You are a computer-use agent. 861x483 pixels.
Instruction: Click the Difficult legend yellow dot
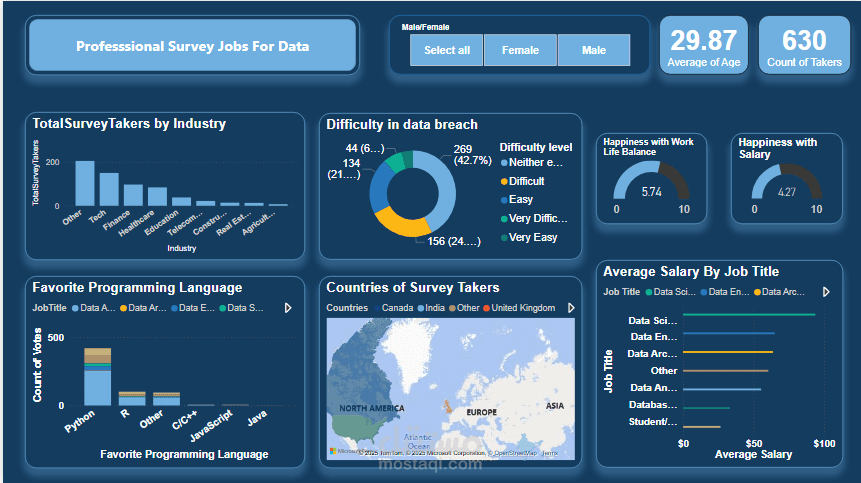point(504,182)
